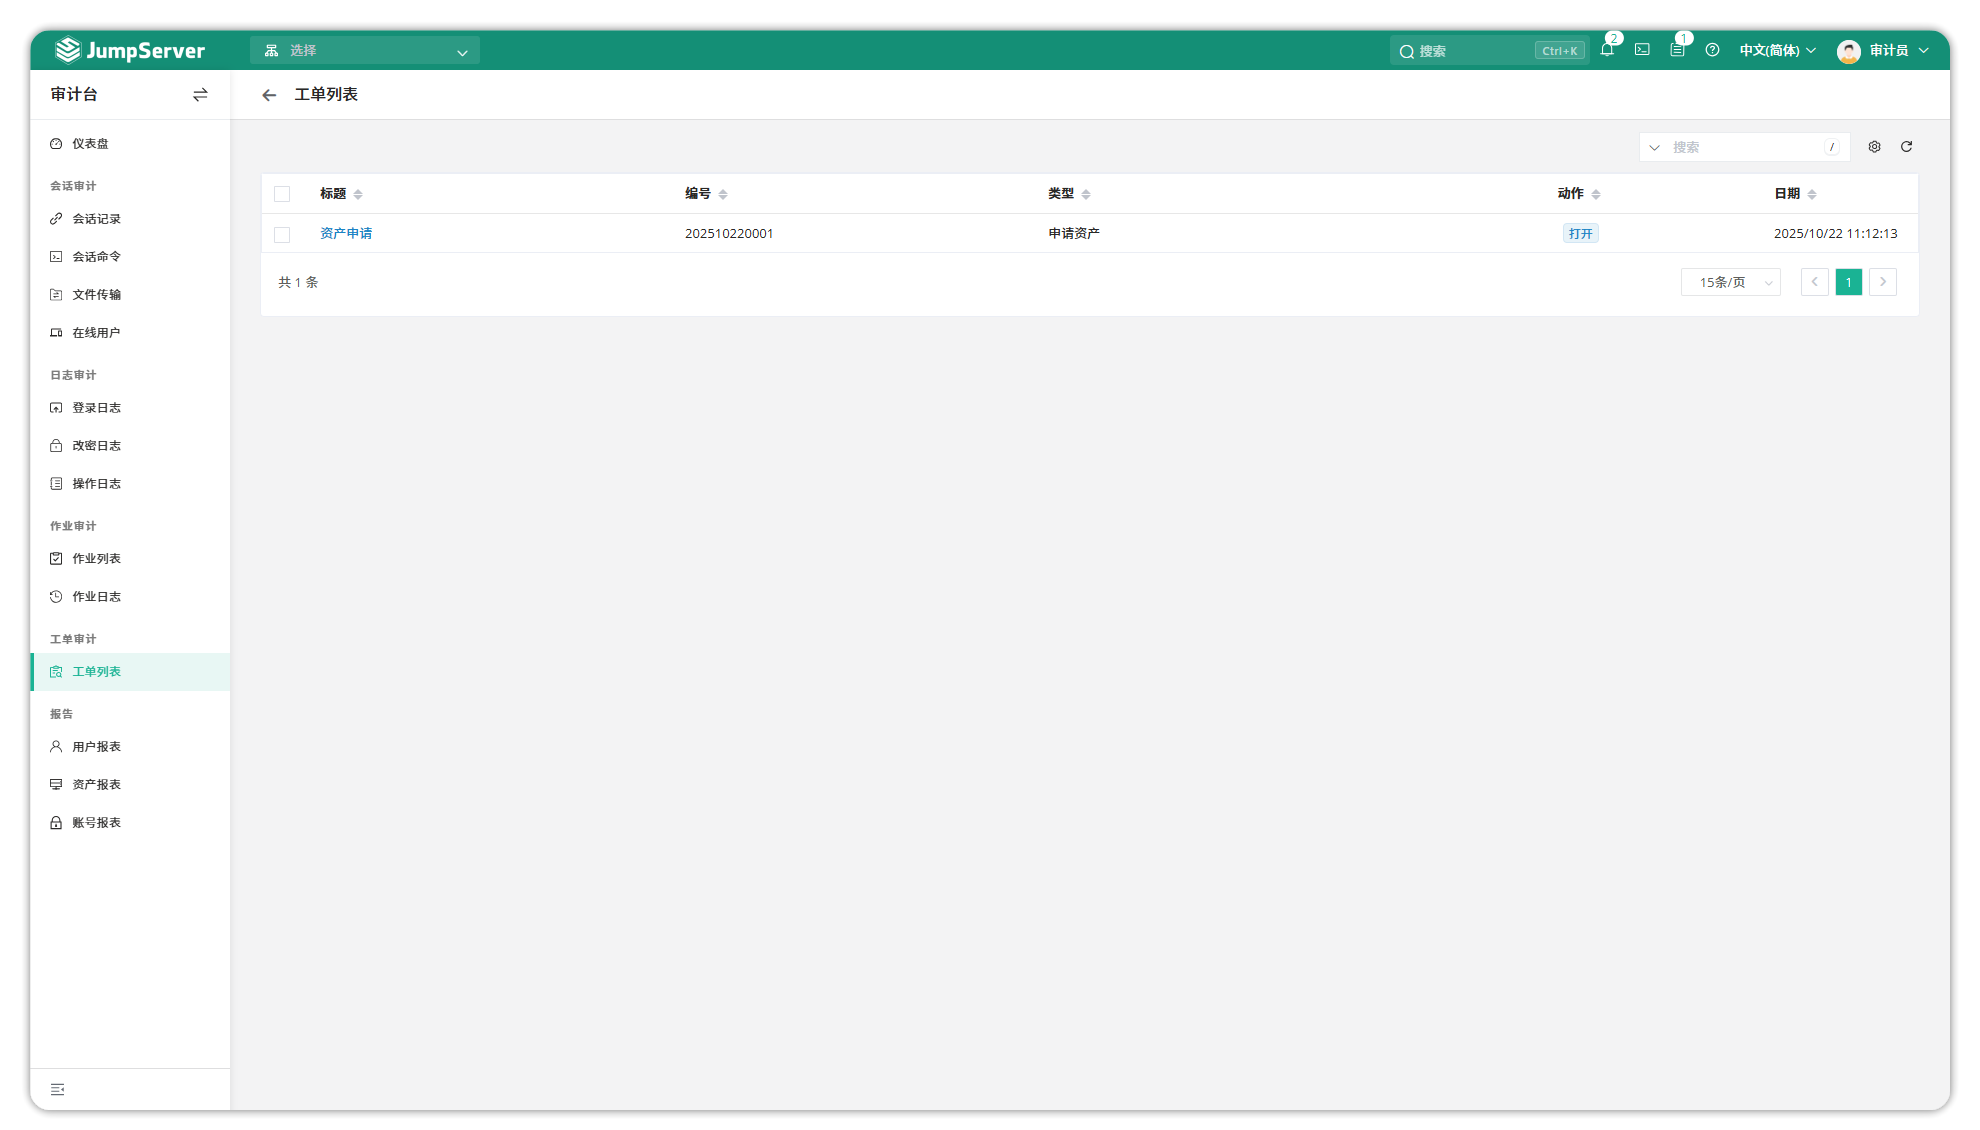Toggle the select-all checkbox in header
Image resolution: width=1980 pixels, height=1130 pixels.
(282, 194)
